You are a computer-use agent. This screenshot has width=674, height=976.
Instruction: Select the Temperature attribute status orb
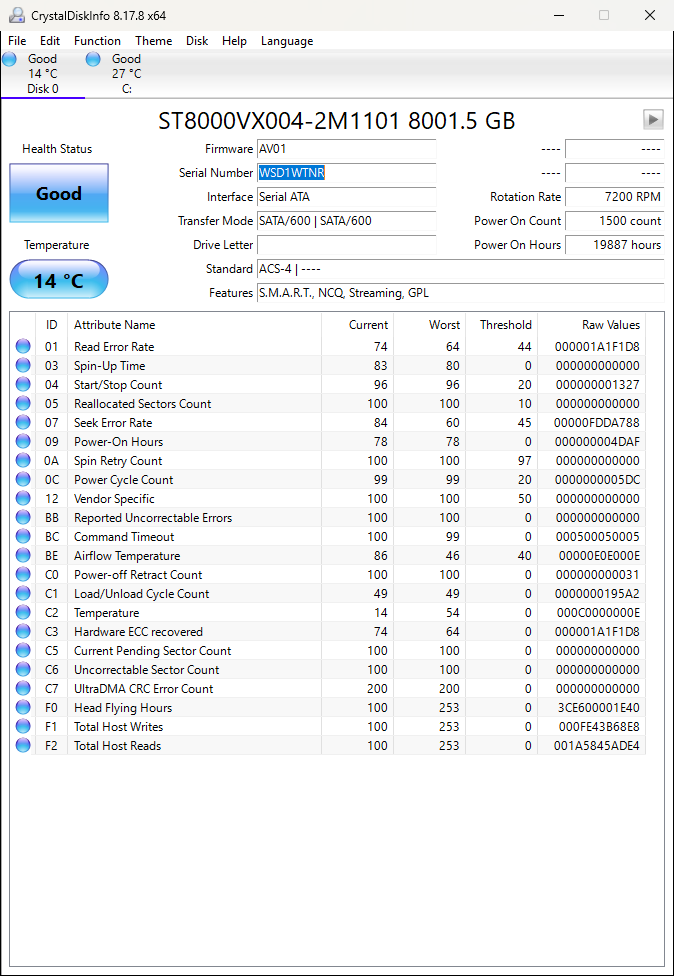23,613
